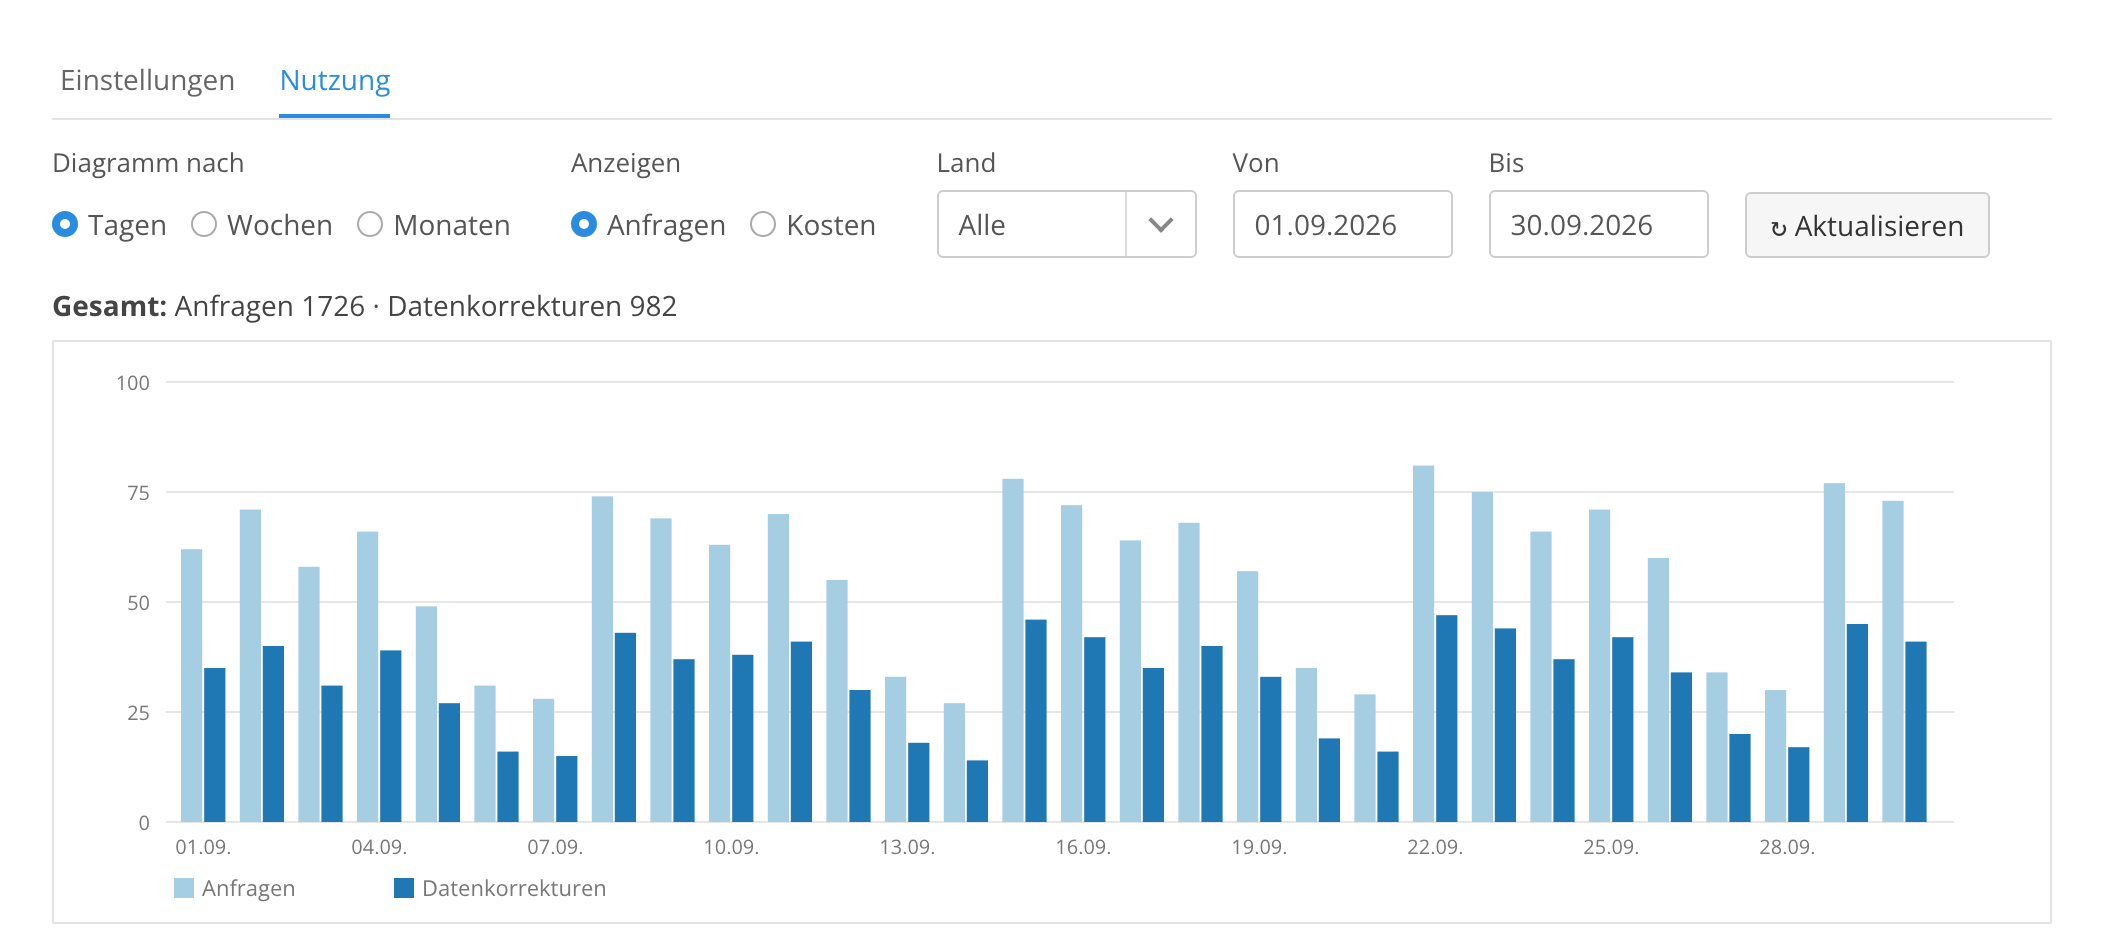
Task: Click the Aktualisieren button
Action: tap(1867, 225)
